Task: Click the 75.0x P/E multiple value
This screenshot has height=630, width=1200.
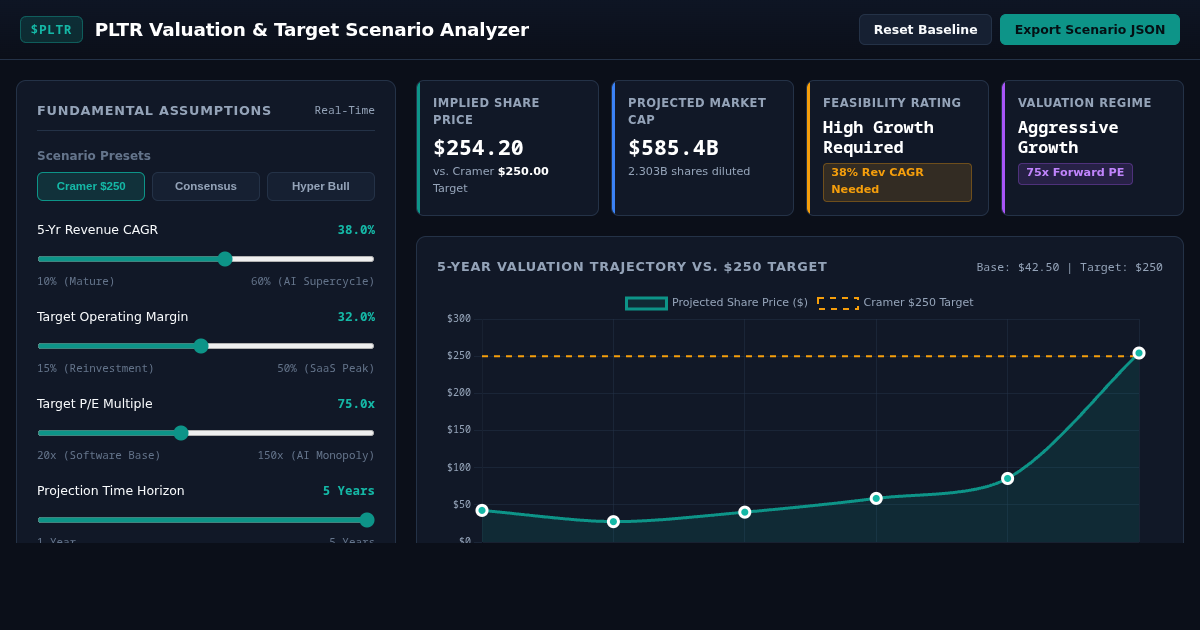Action: pyautogui.click(x=356, y=404)
